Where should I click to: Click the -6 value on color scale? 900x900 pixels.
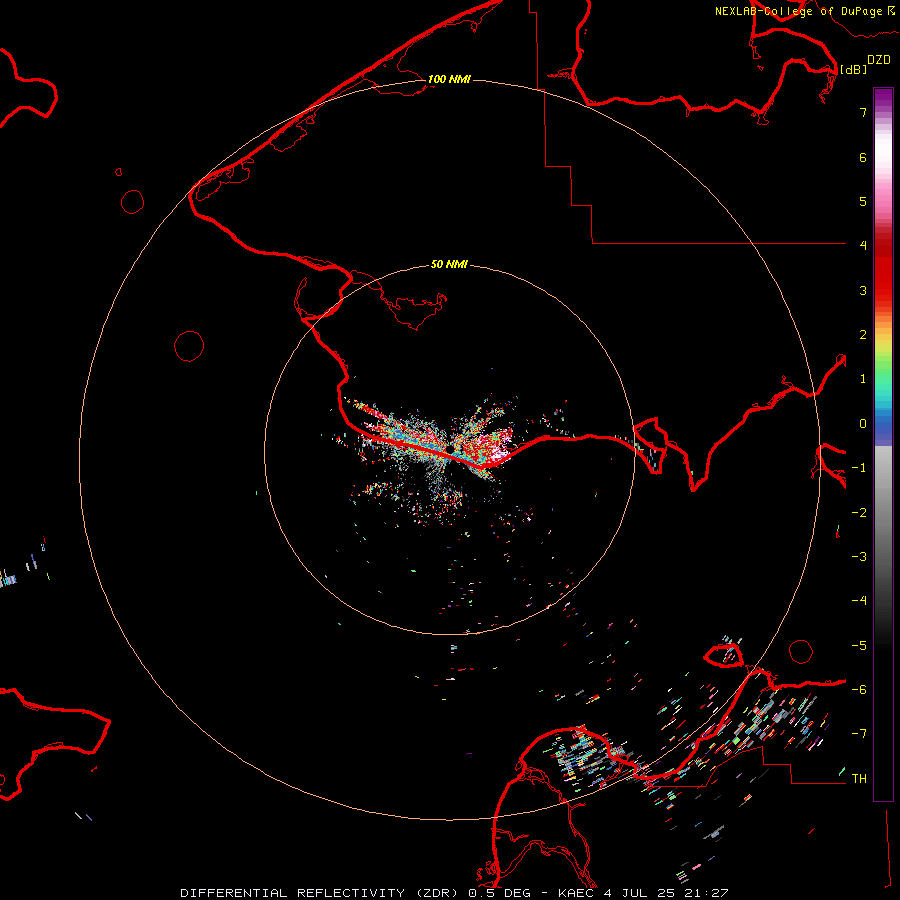click(x=859, y=690)
